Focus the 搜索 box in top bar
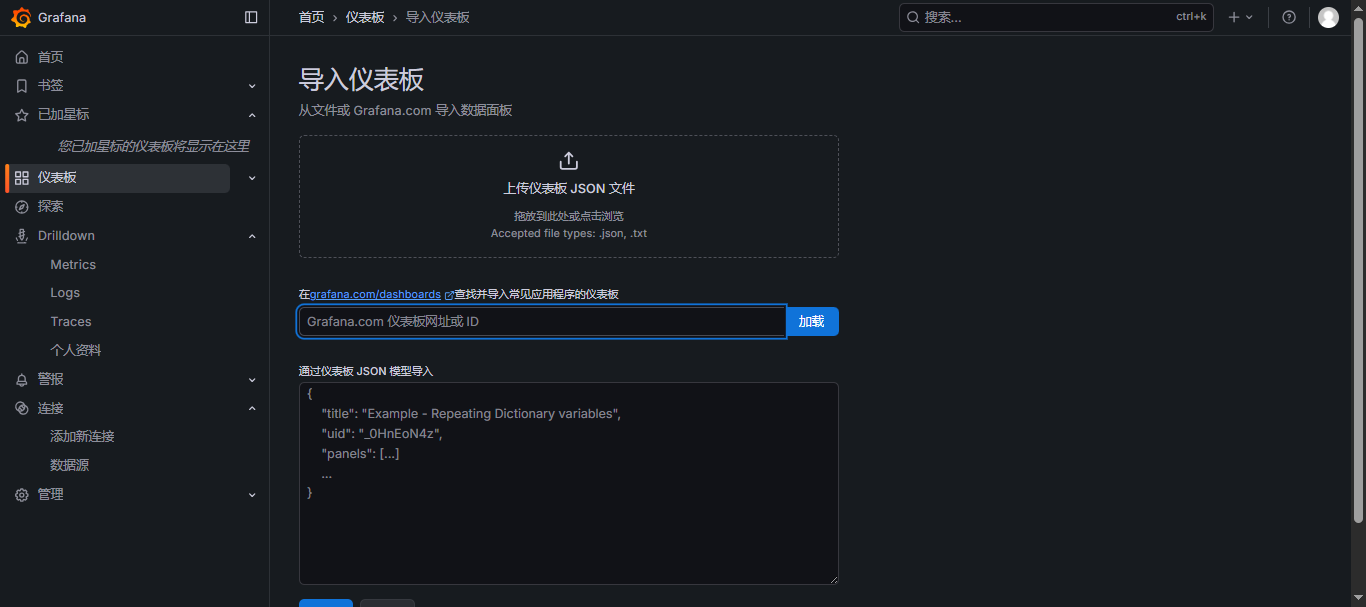Image resolution: width=1366 pixels, height=607 pixels. tap(1056, 17)
